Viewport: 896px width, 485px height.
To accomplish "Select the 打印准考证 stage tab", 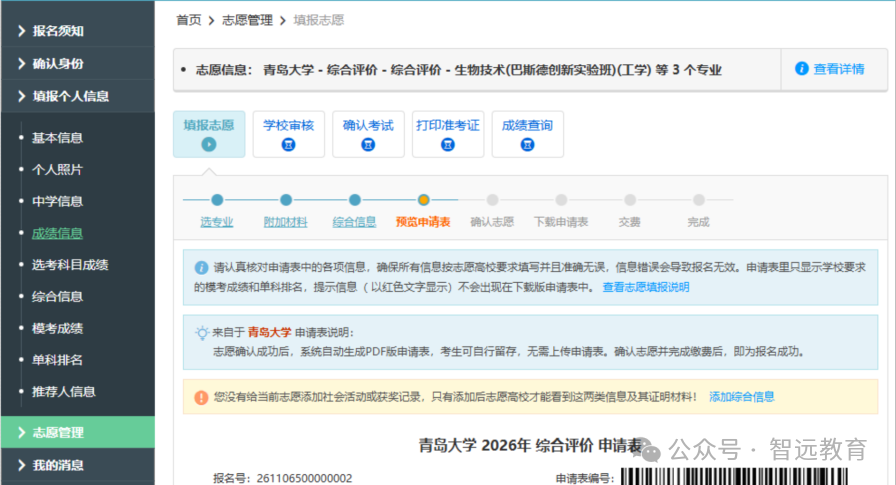I will click(x=448, y=134).
